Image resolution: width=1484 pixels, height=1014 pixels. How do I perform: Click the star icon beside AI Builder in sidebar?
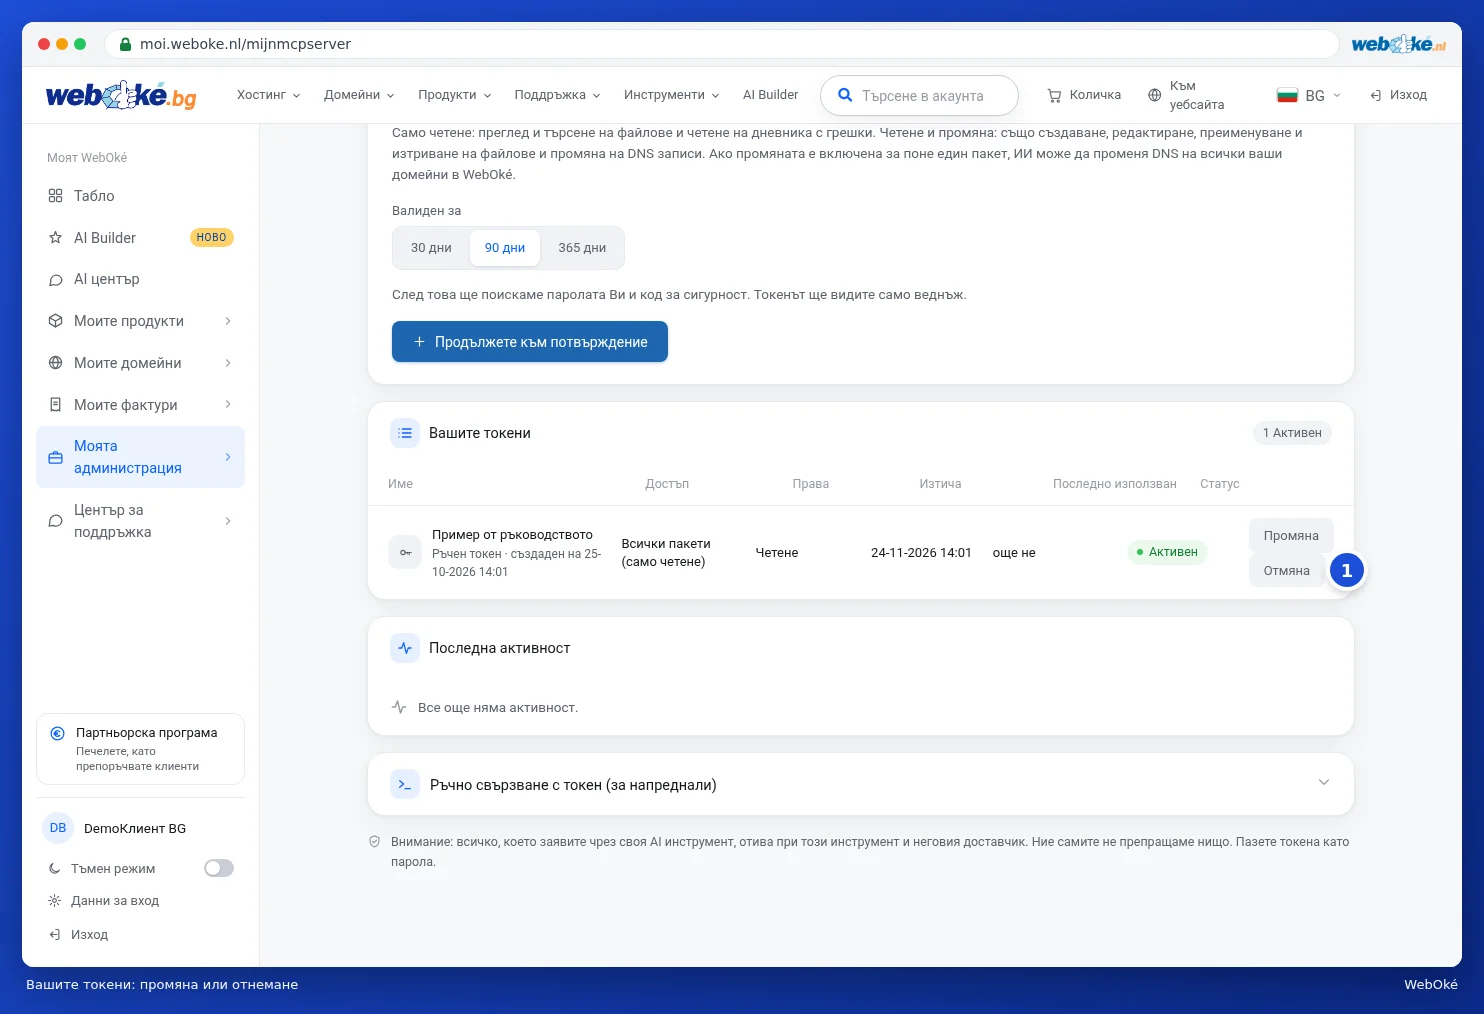pos(56,238)
